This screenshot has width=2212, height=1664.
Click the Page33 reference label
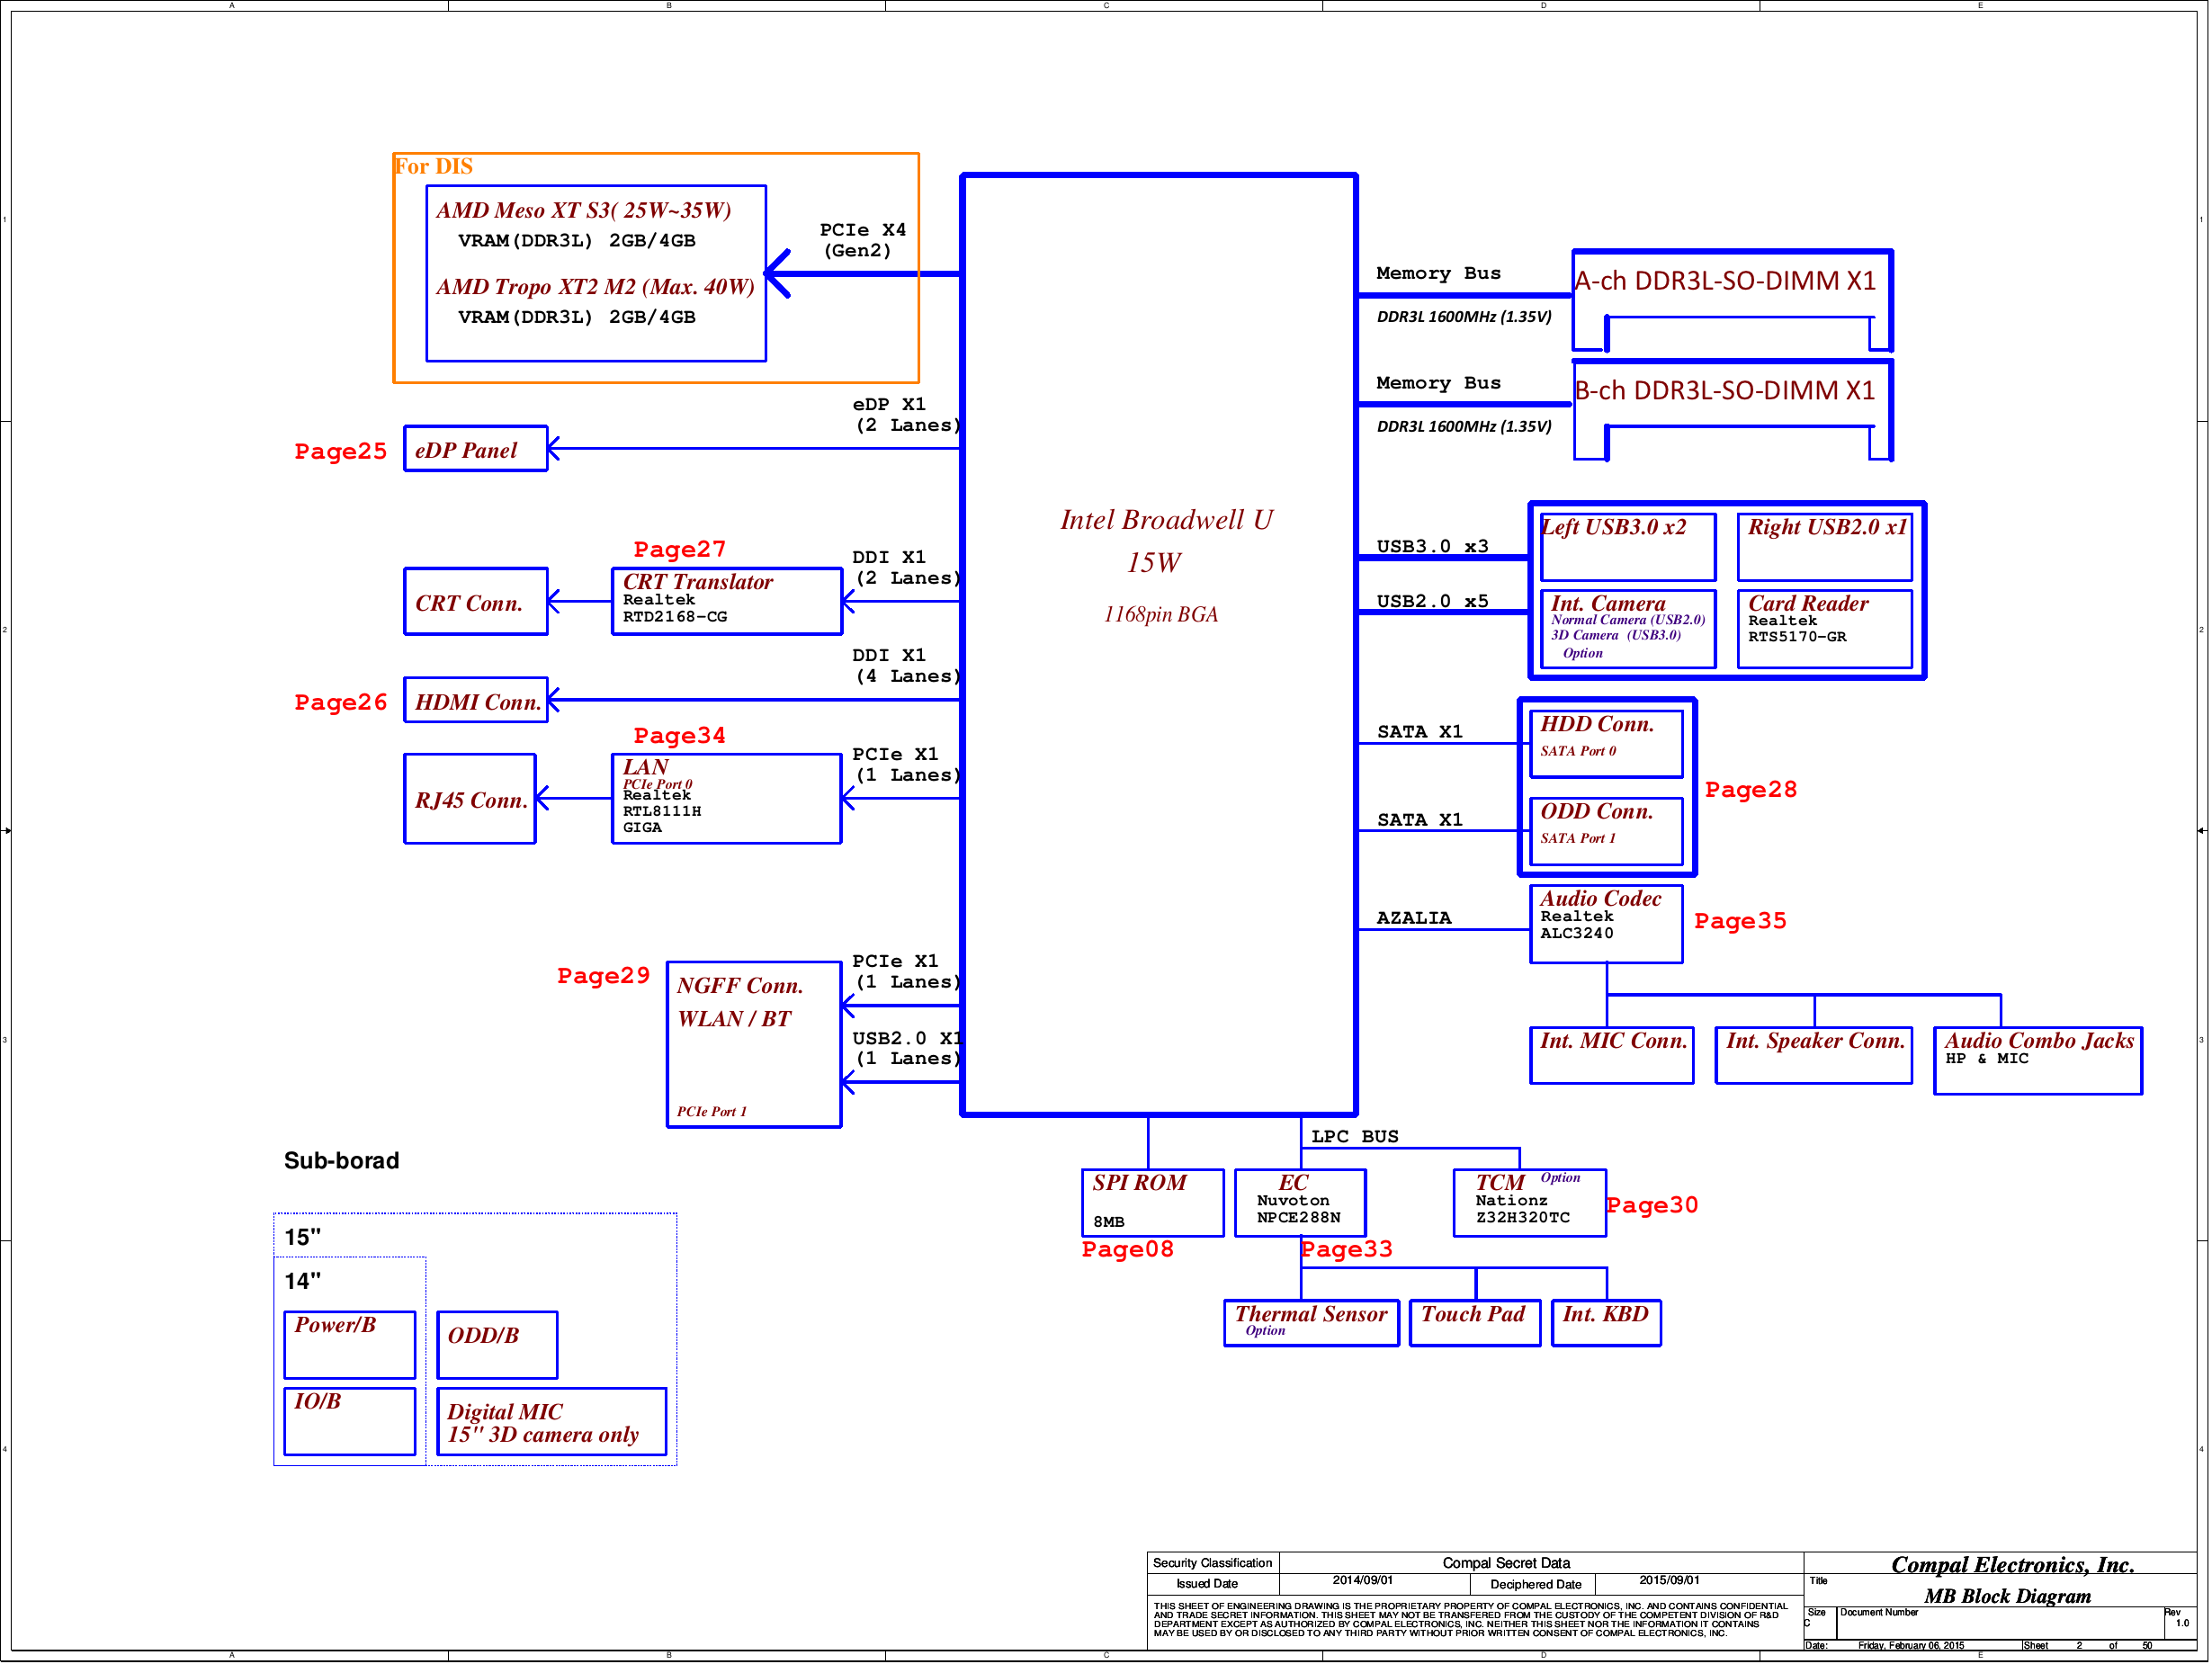[x=1347, y=1250]
